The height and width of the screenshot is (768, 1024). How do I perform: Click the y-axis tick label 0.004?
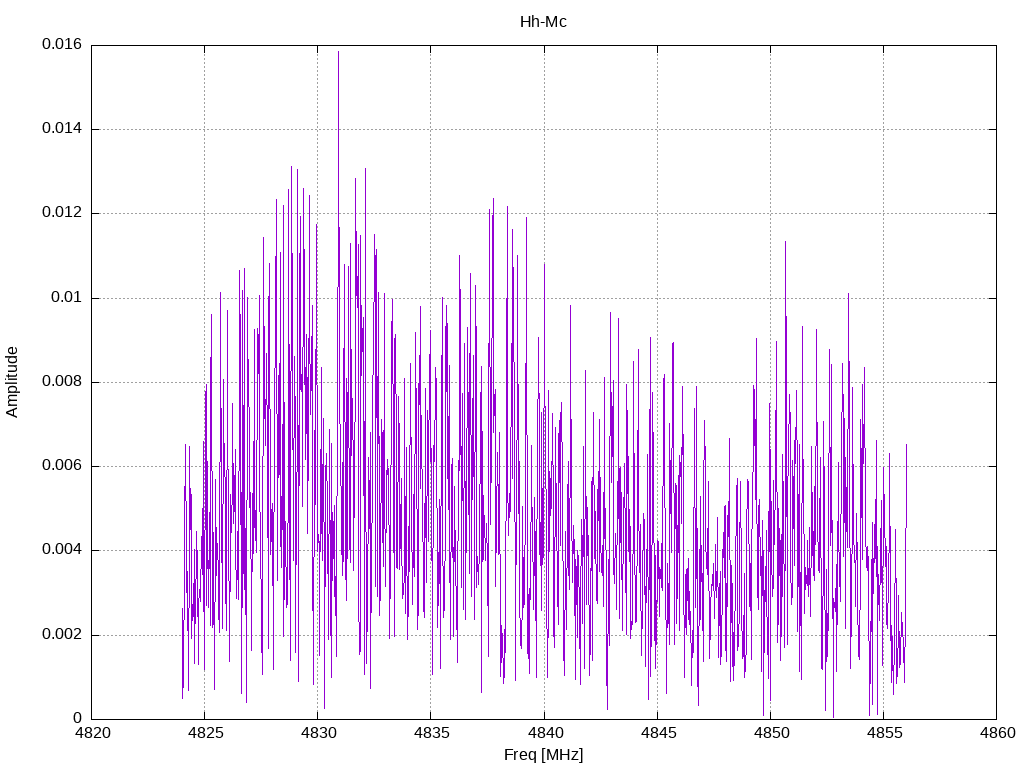62,550
